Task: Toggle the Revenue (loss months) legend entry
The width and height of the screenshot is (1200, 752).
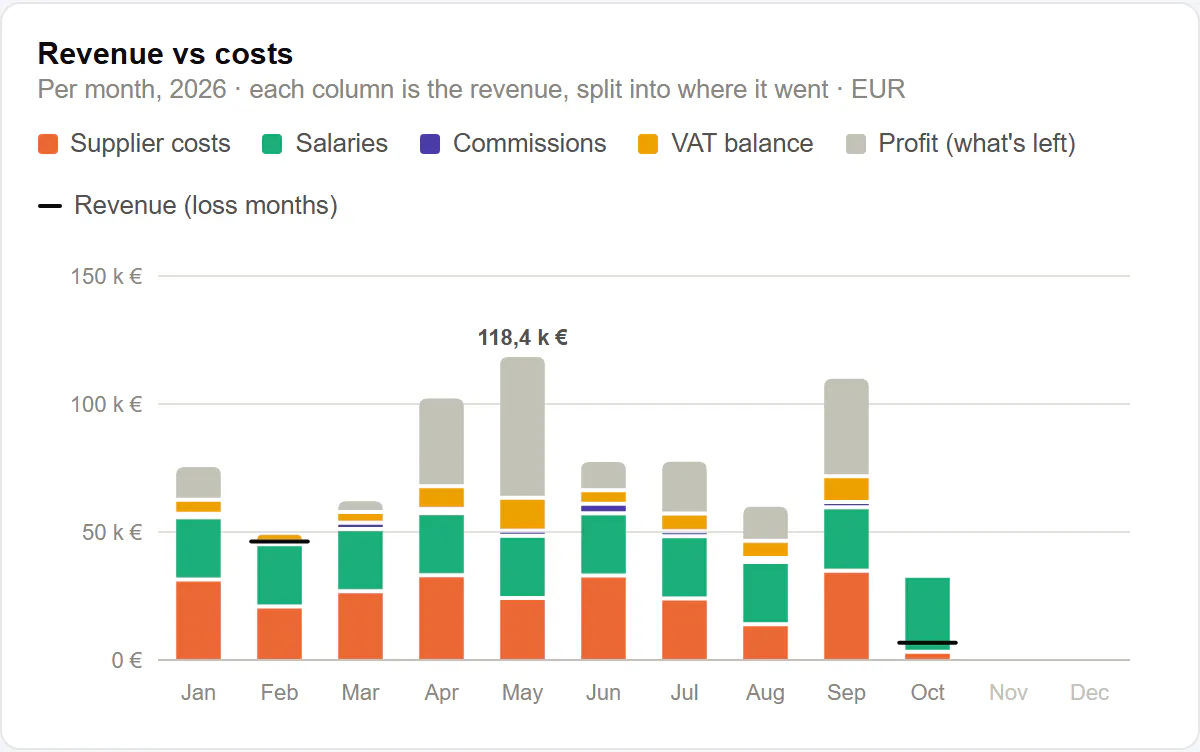Action: tap(188, 206)
